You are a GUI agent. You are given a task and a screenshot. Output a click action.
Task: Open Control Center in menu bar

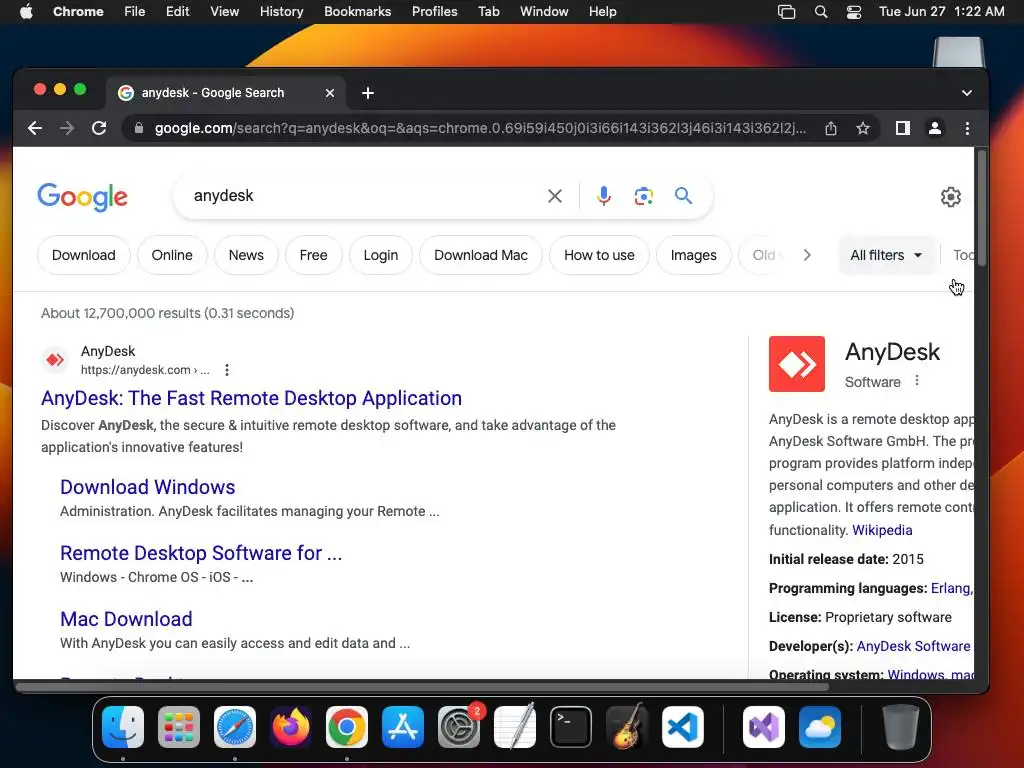click(x=854, y=12)
